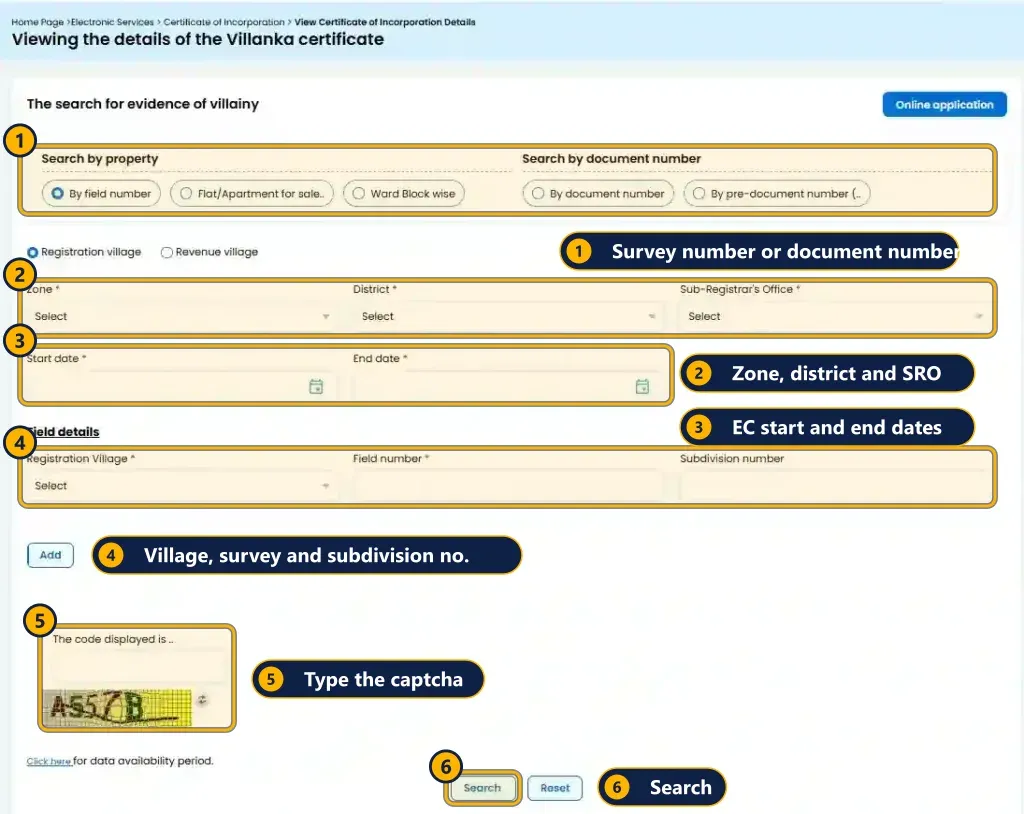Switch to Revenue village radio button
Image resolution: width=1024 pixels, height=814 pixels.
point(167,252)
